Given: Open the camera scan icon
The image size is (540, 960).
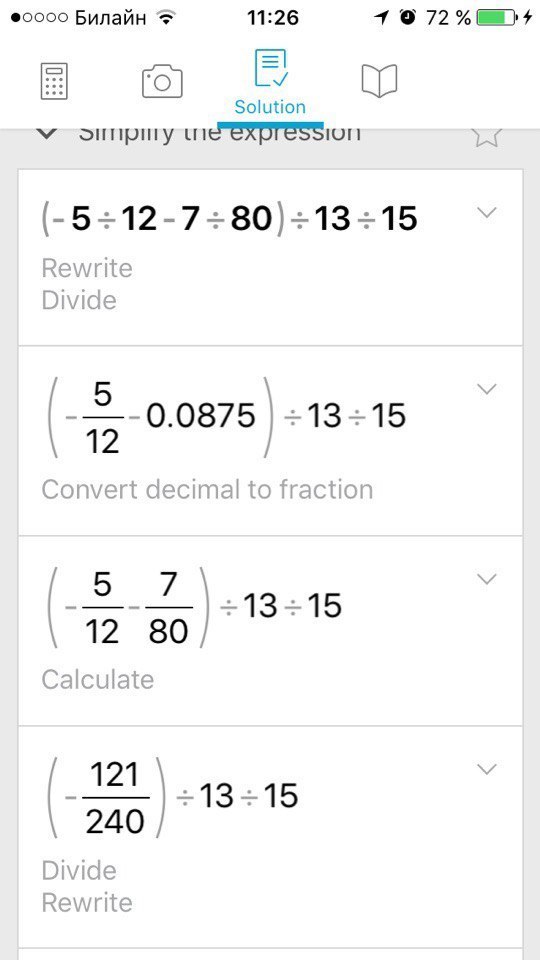Looking at the screenshot, I should tap(162, 82).
